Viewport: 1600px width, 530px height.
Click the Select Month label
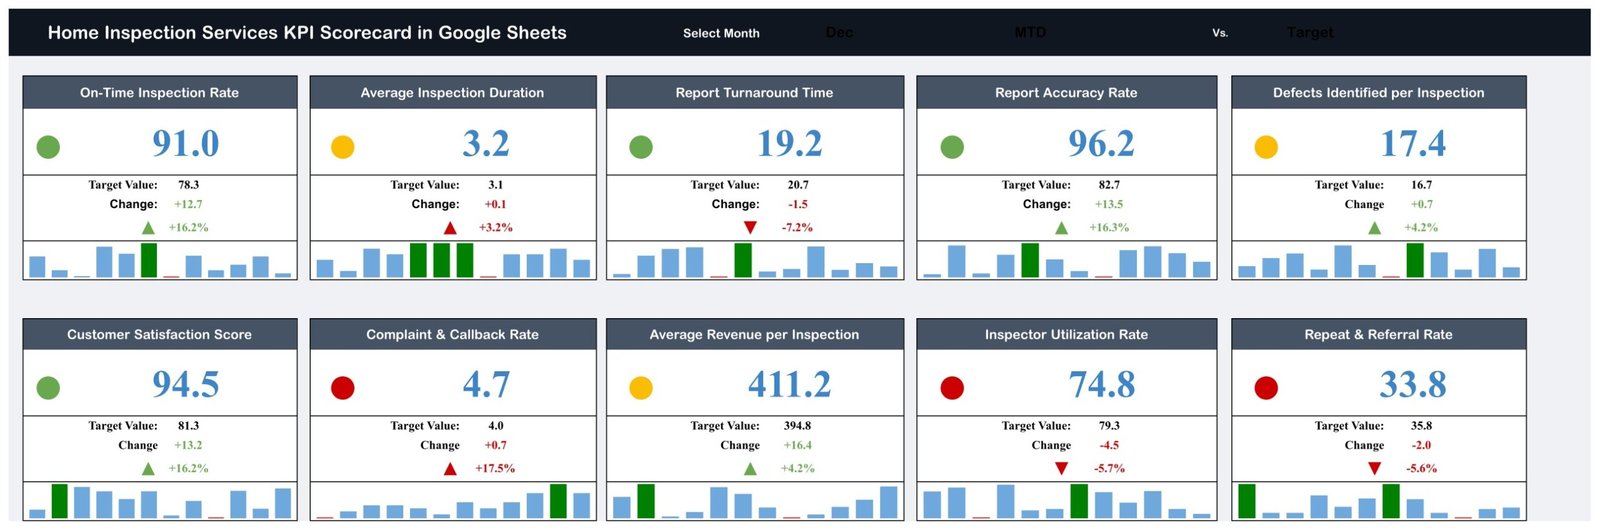[721, 33]
